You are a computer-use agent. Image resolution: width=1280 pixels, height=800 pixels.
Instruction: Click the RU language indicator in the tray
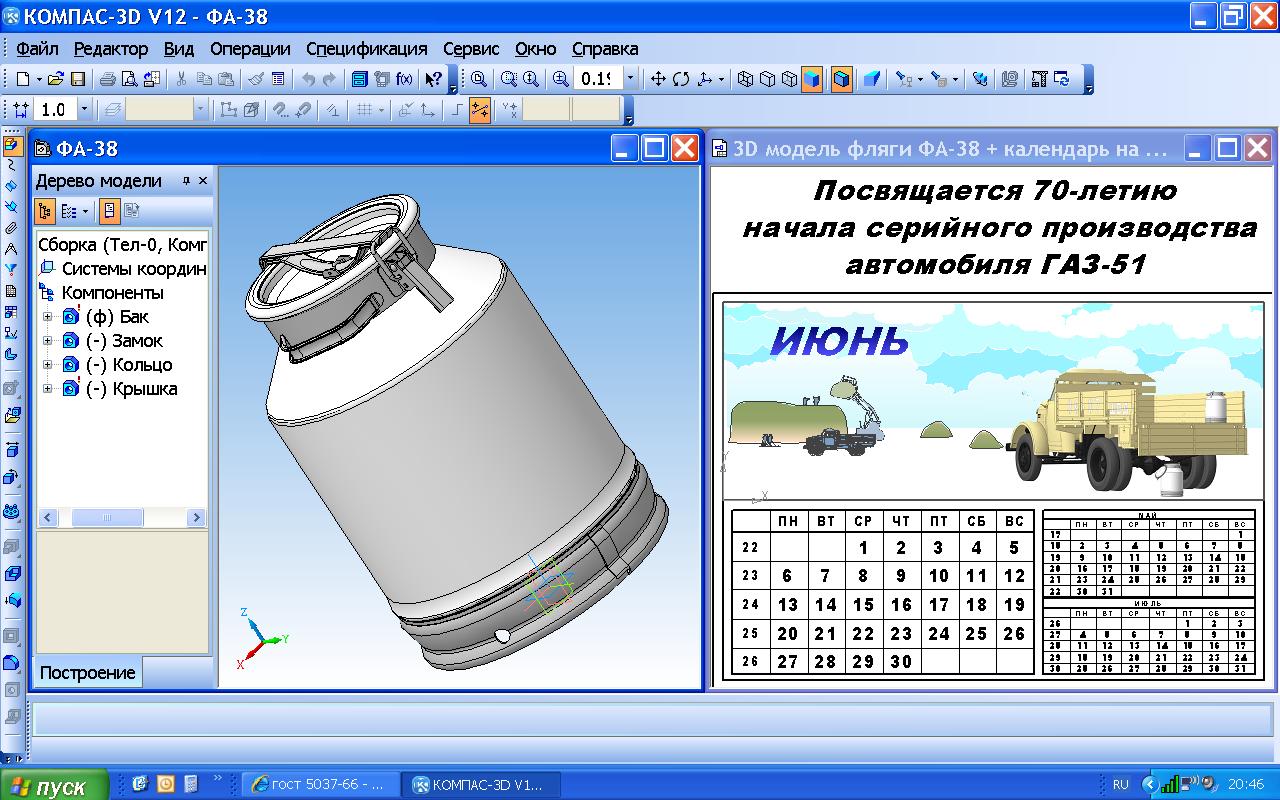pos(1121,785)
